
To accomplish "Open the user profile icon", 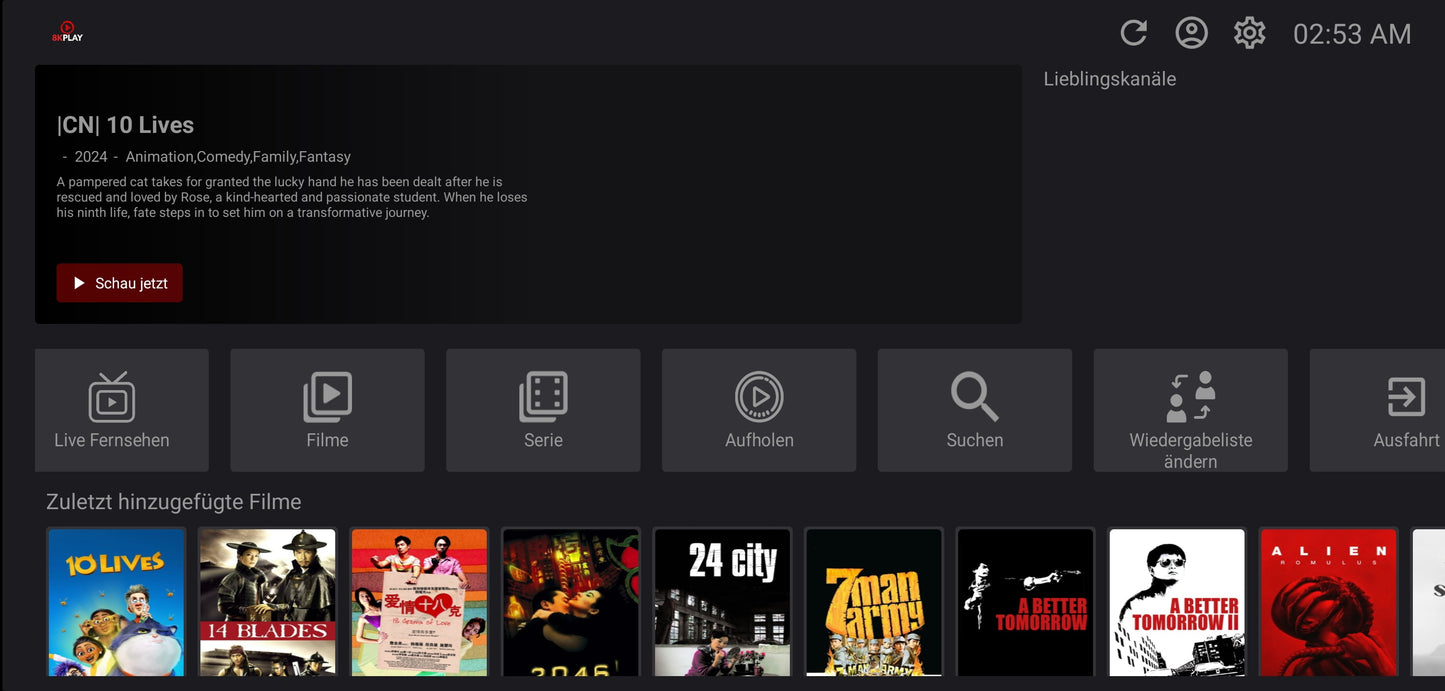I will (1191, 33).
